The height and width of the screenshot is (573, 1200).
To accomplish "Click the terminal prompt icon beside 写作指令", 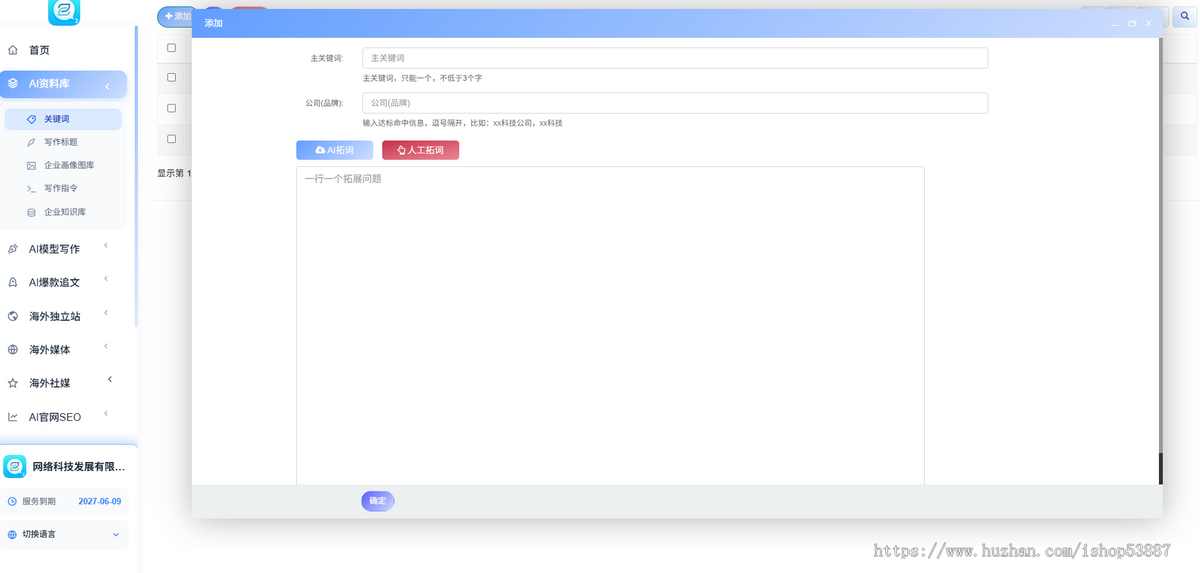I will click(32, 188).
